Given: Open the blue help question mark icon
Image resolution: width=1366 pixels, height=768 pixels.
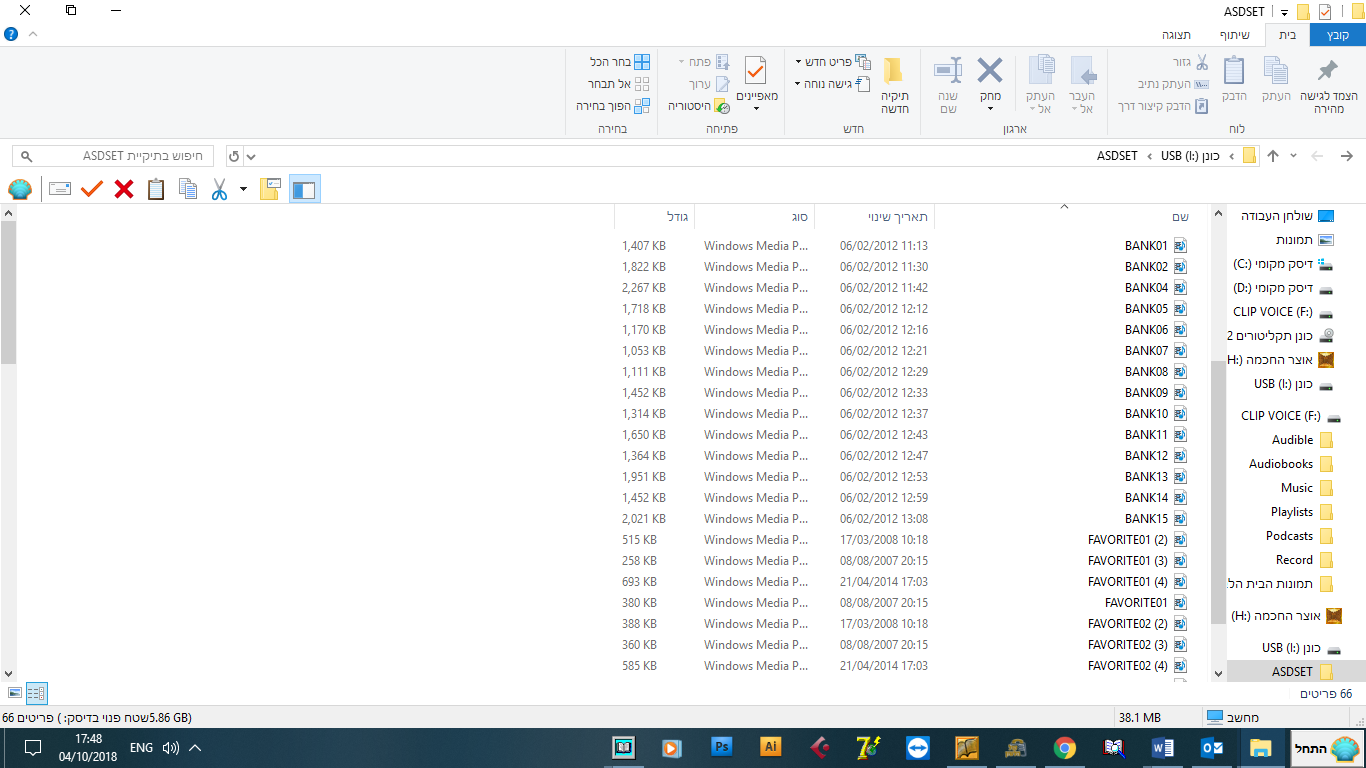Looking at the screenshot, I should click(x=11, y=34).
